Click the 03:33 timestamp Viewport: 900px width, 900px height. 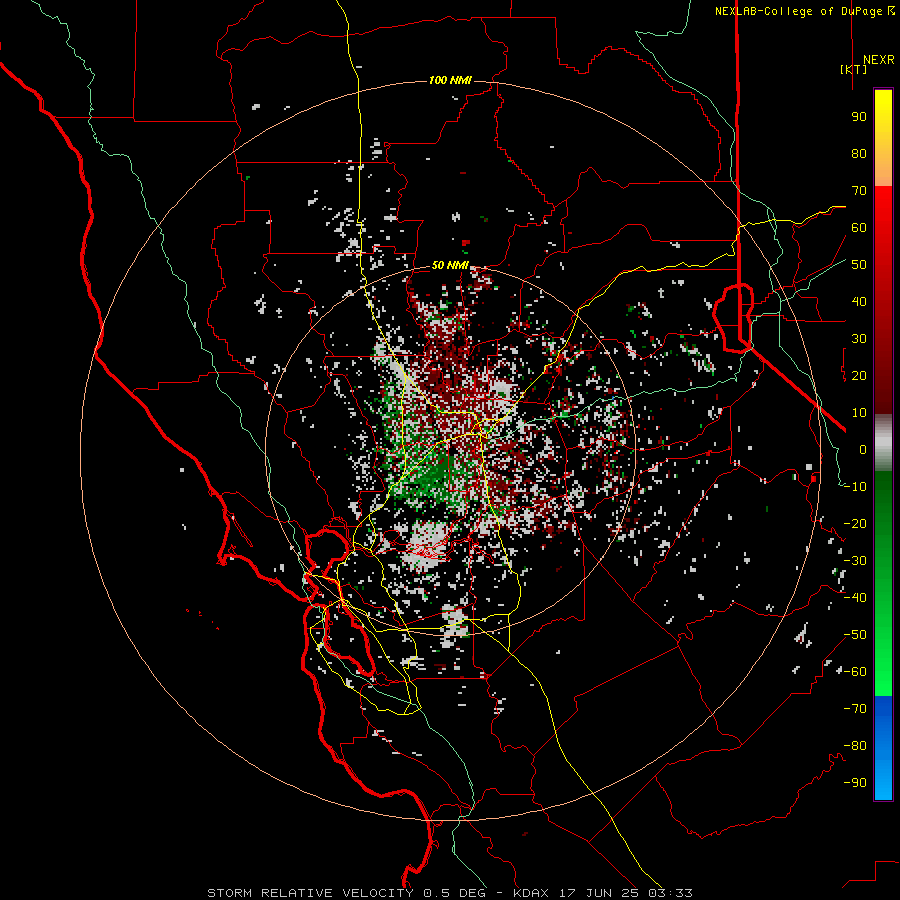[670, 893]
